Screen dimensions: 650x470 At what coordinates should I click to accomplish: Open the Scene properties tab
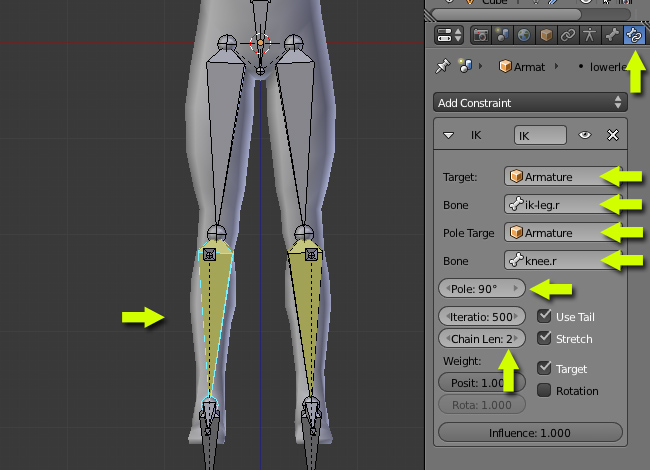tap(502, 35)
